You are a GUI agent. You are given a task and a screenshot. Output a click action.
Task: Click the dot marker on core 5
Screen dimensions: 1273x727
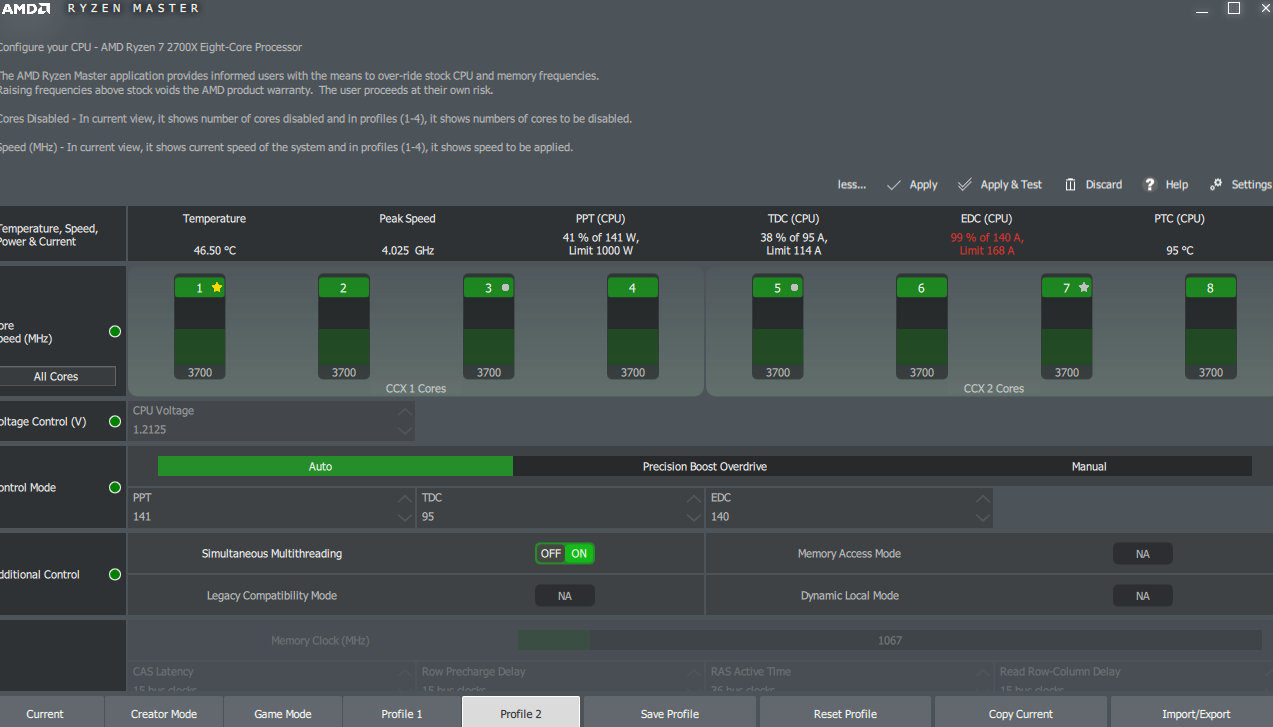pos(794,288)
